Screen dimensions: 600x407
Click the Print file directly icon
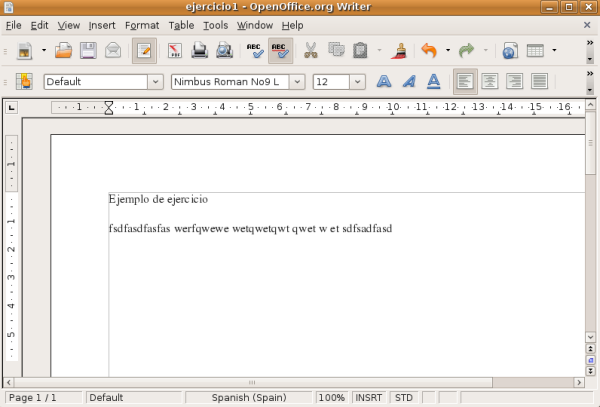pyautogui.click(x=199, y=50)
